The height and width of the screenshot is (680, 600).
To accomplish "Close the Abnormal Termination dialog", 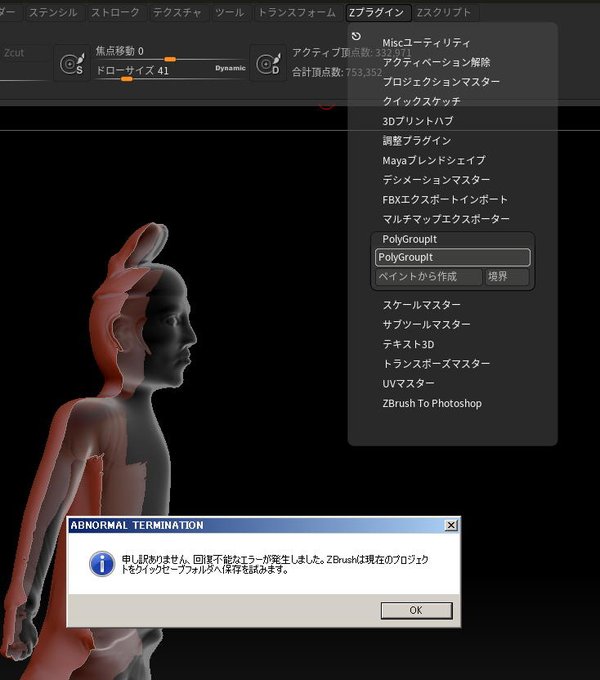I will pyautogui.click(x=451, y=525).
